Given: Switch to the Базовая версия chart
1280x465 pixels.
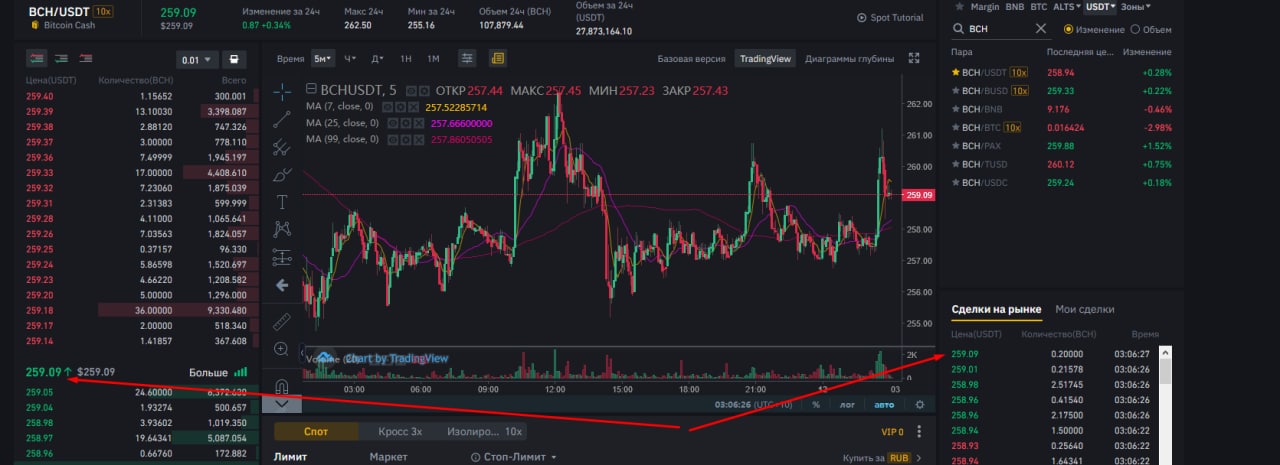Looking at the screenshot, I should (692, 59).
